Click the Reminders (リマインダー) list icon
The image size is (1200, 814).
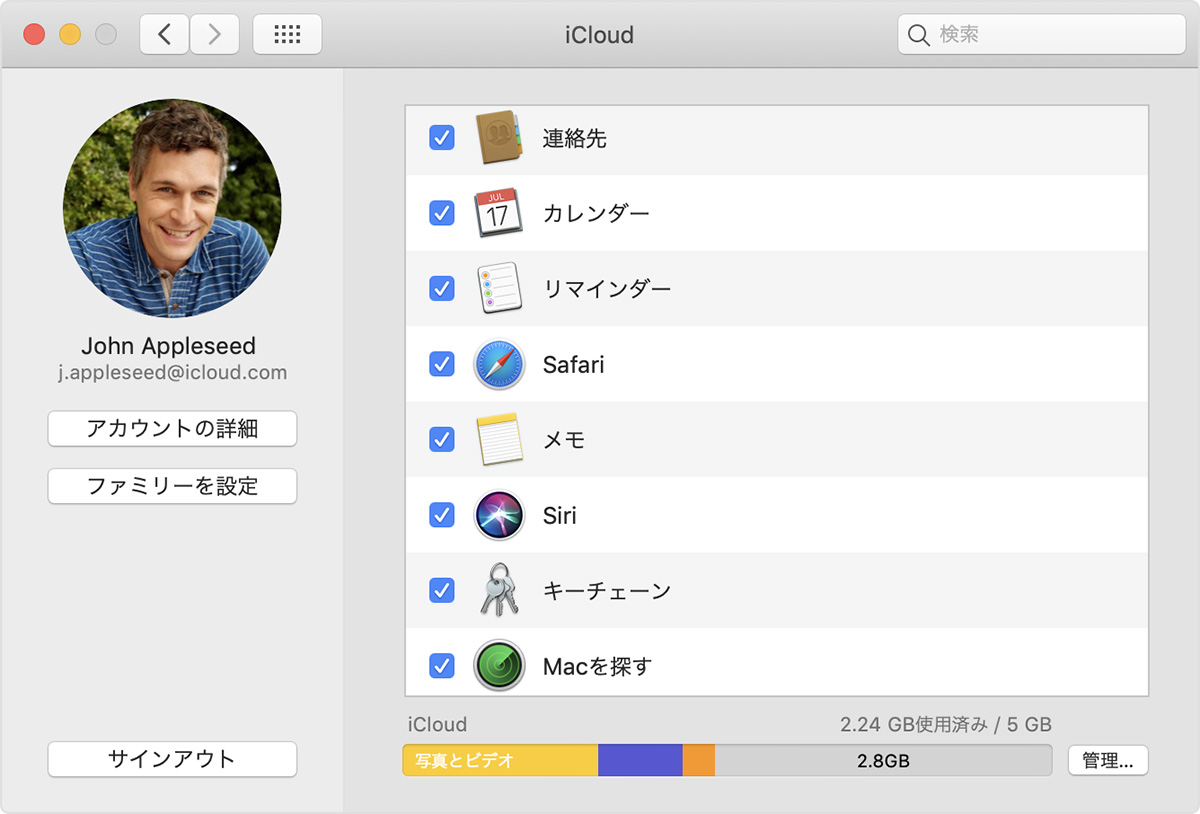coord(499,289)
